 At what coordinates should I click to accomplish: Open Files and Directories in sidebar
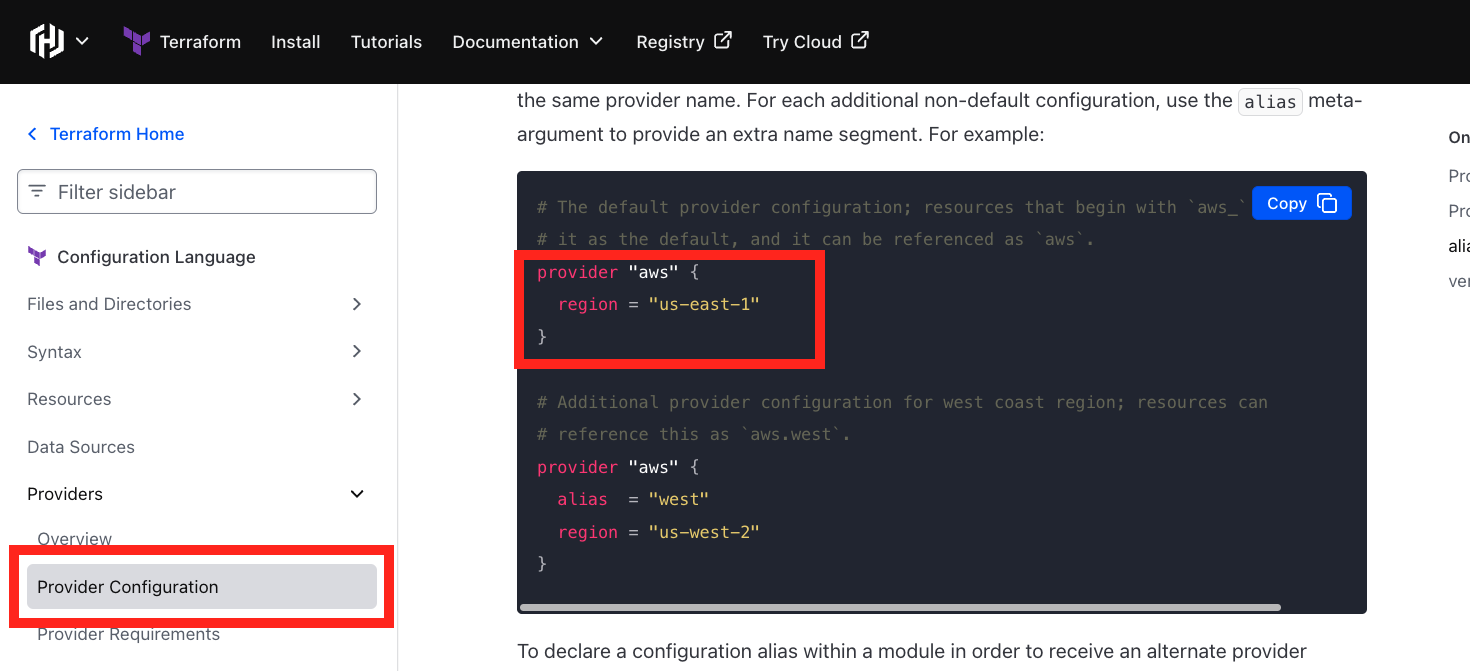pyautogui.click(x=109, y=304)
